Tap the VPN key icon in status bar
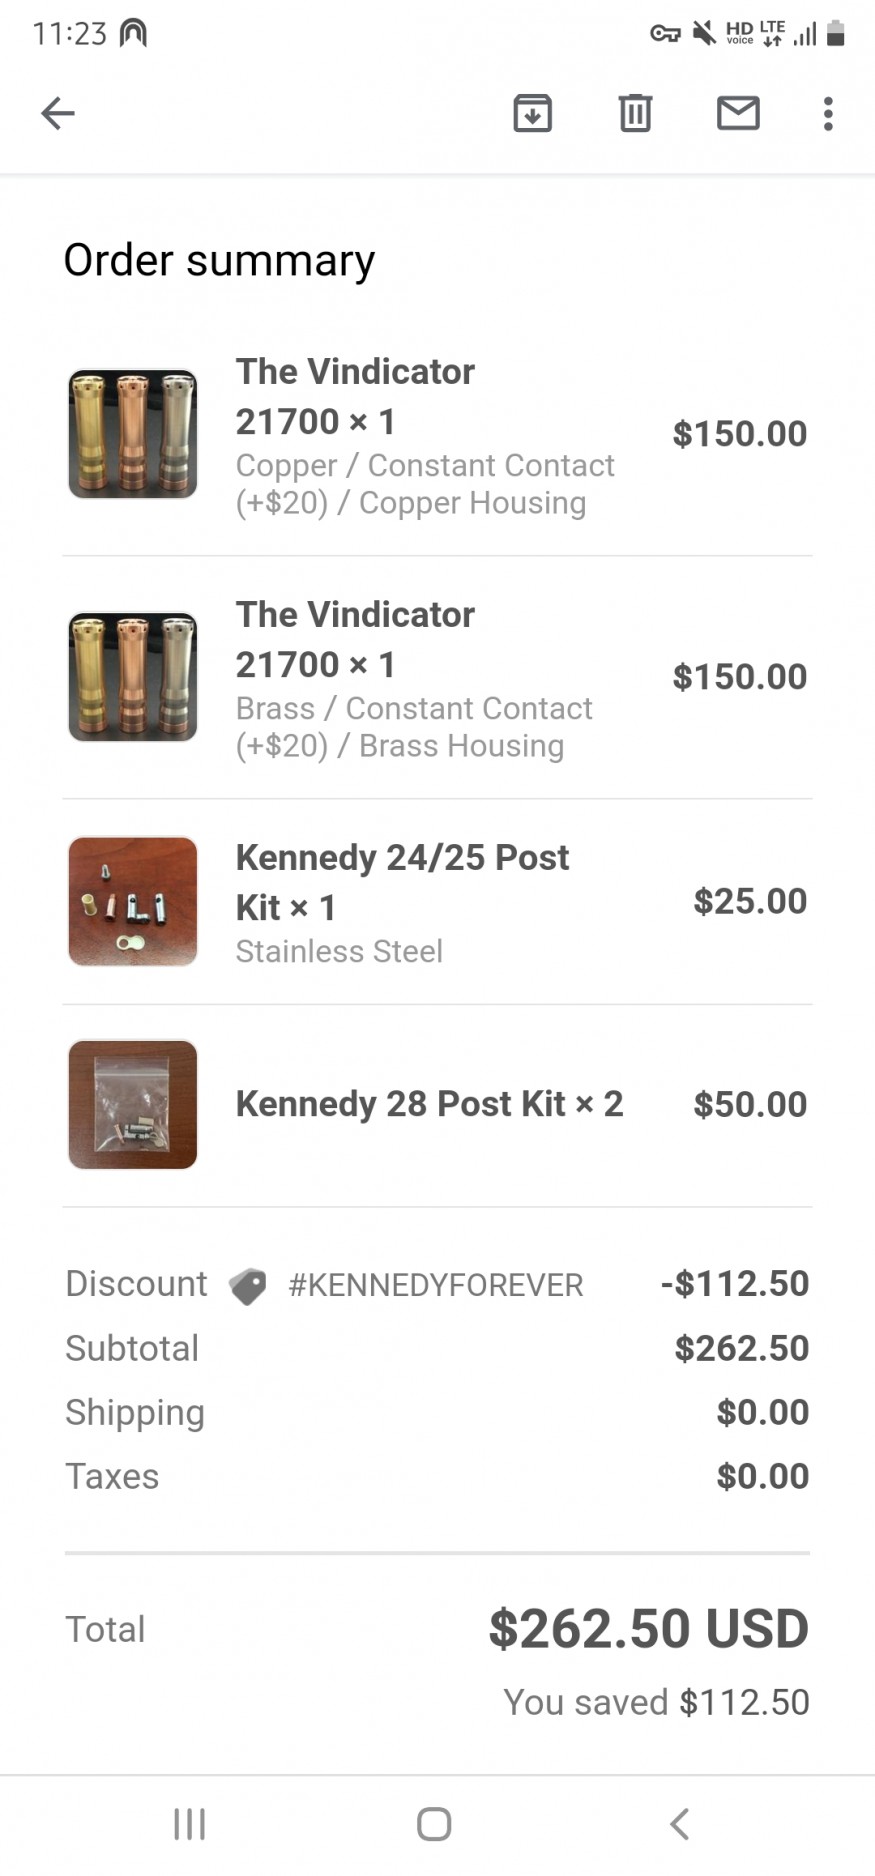Image resolution: width=875 pixels, height=1876 pixels. [665, 34]
